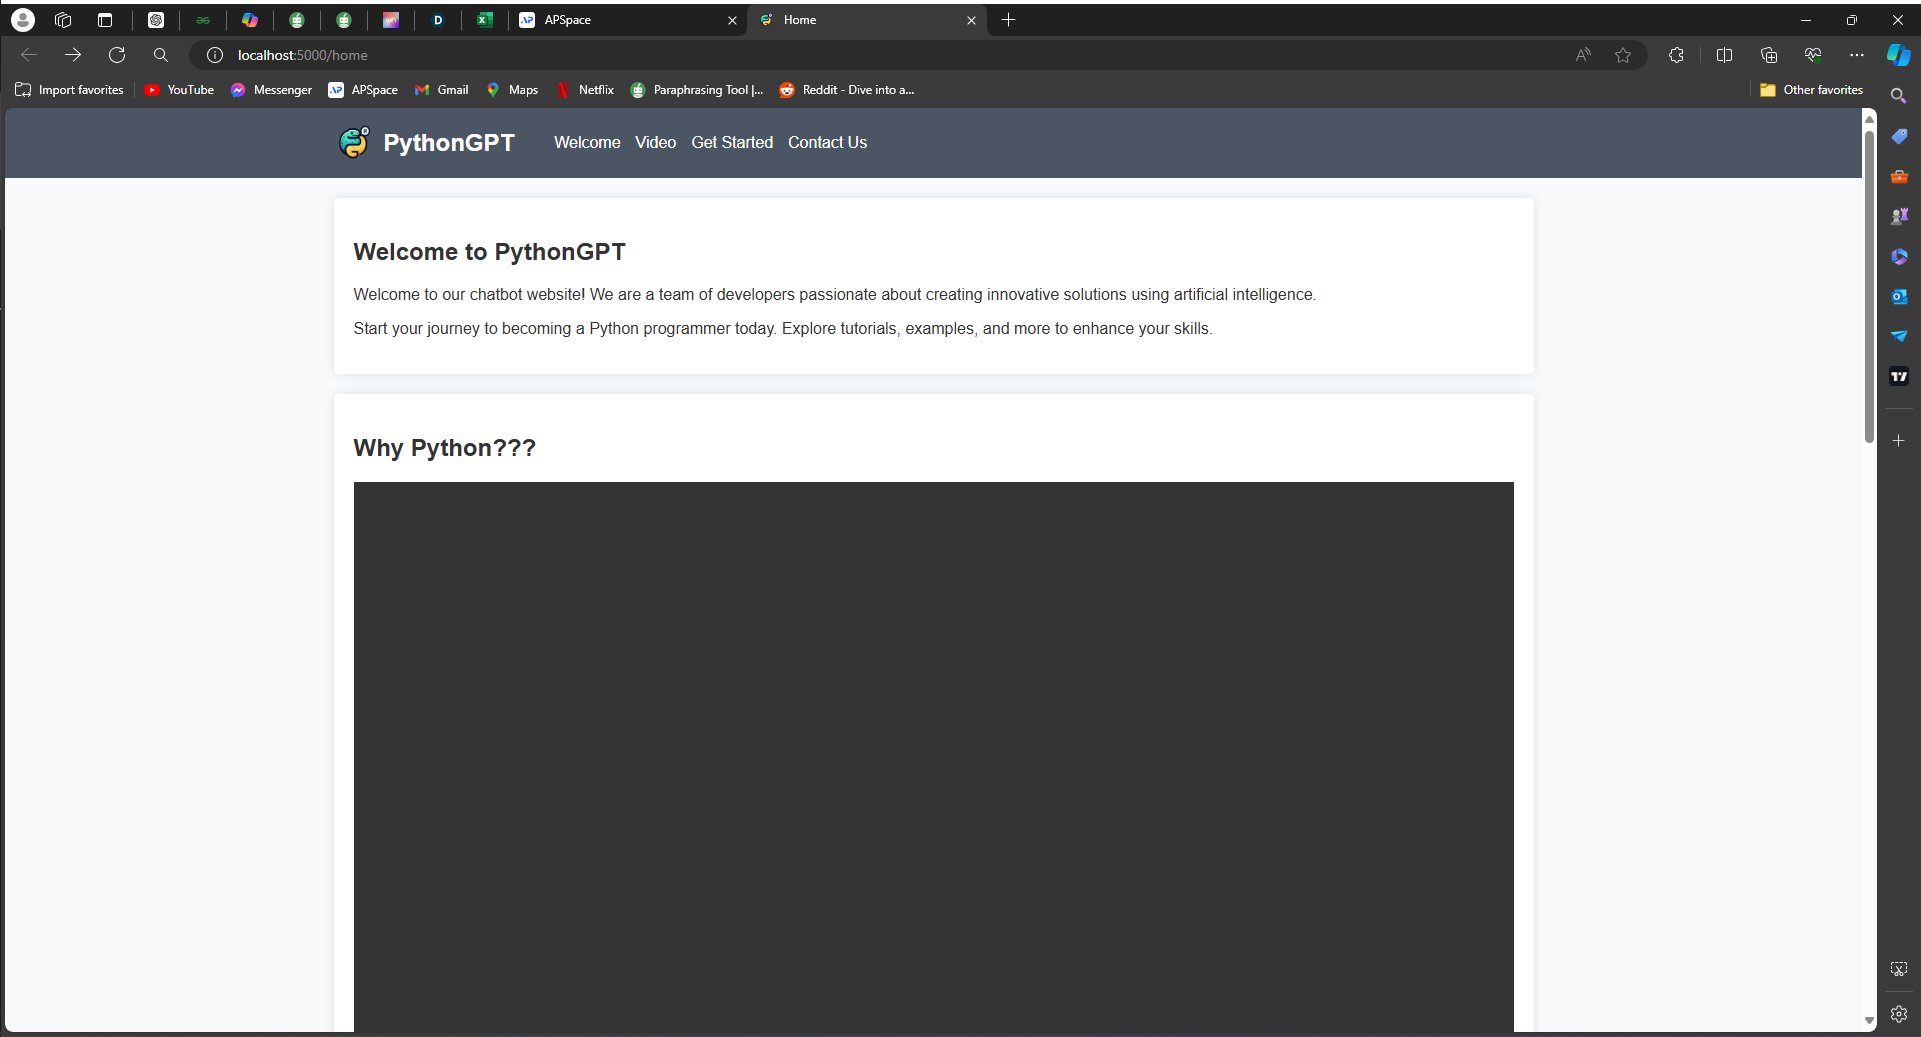This screenshot has height=1037, width=1921.
Task: Open the Messenger bookmark
Action: 271,90
